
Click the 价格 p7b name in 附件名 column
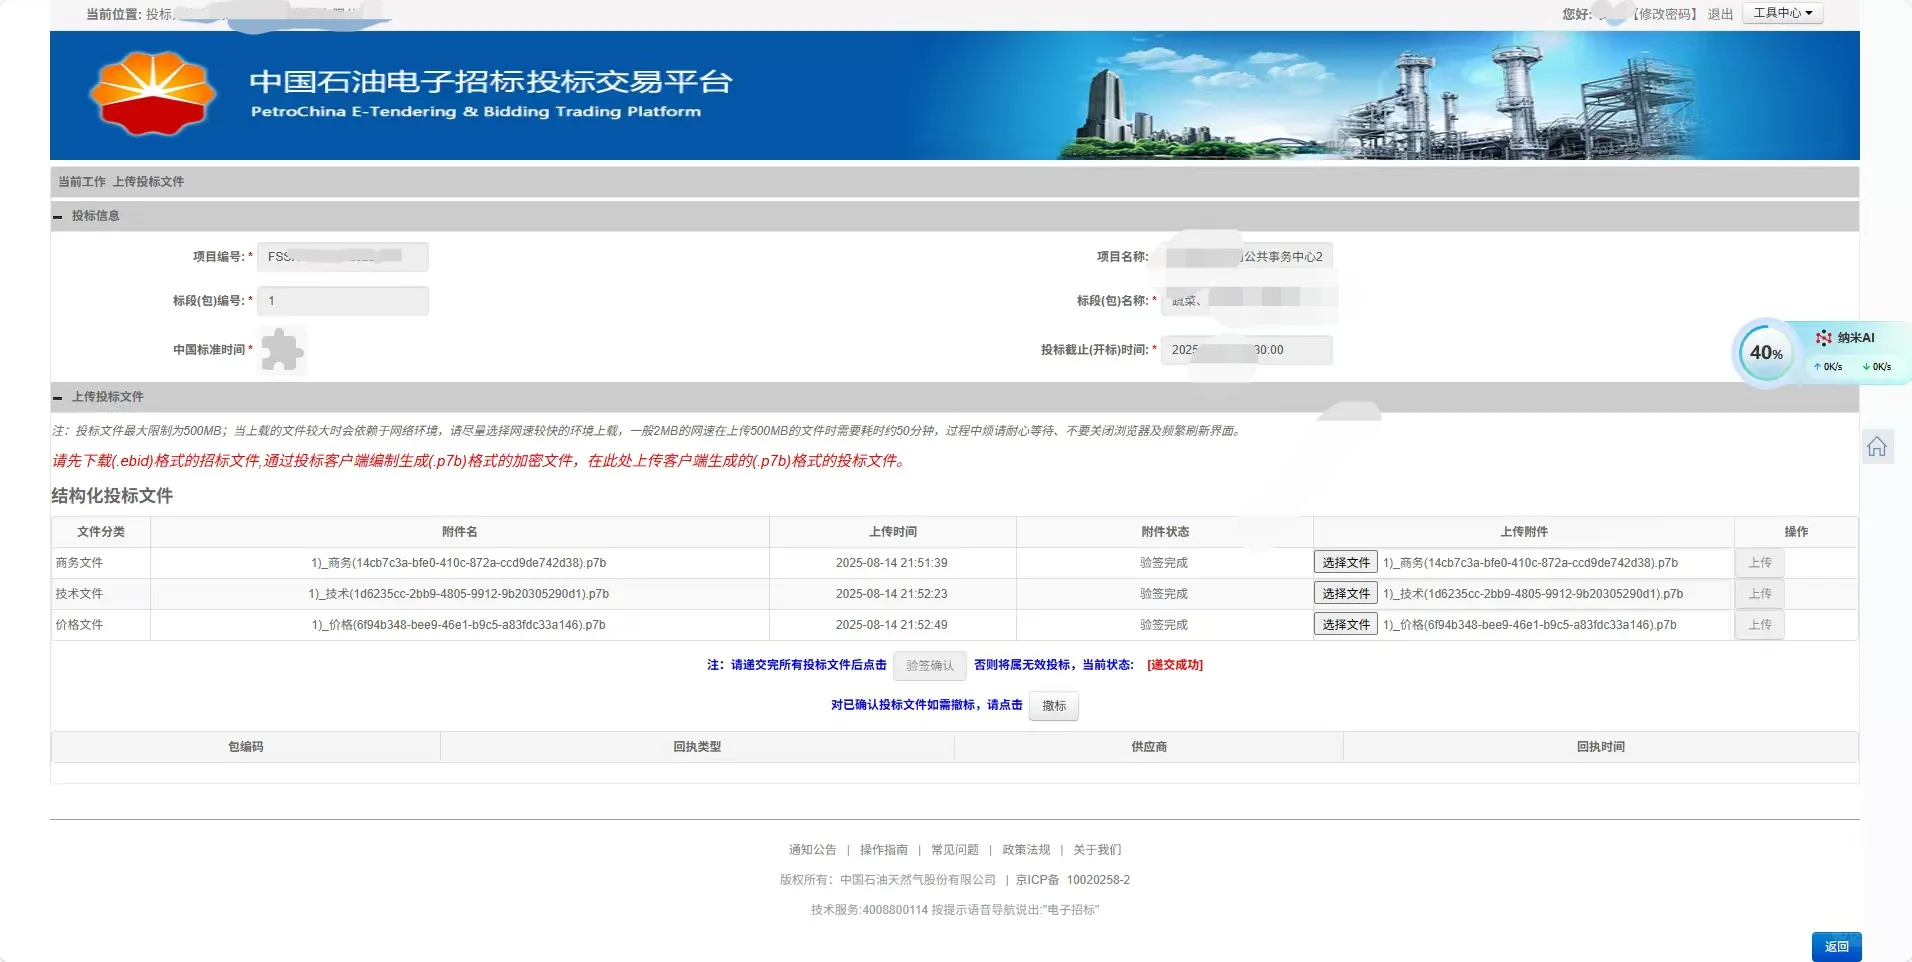tap(459, 625)
